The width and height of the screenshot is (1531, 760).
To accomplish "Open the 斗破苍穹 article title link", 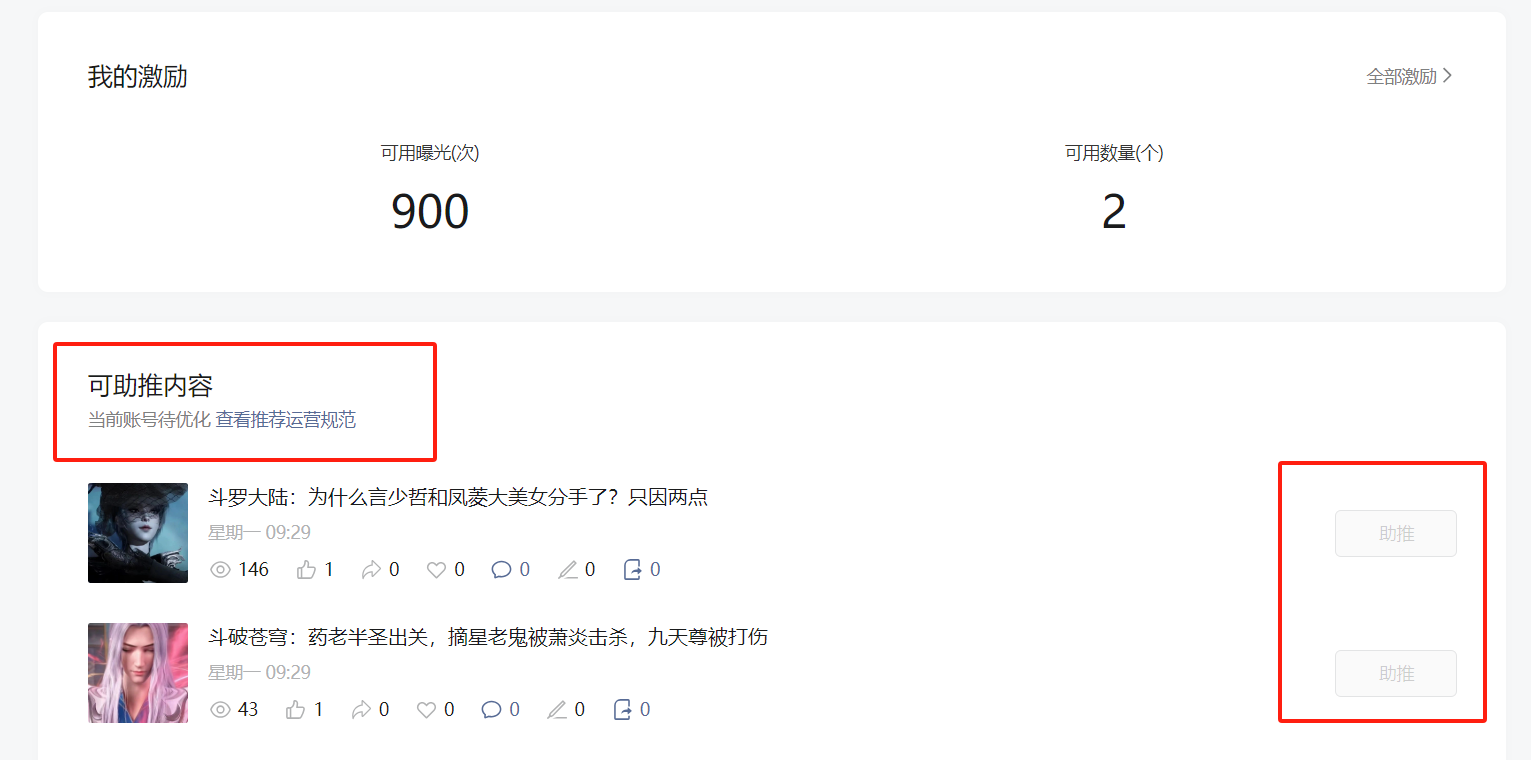I will 488,637.
